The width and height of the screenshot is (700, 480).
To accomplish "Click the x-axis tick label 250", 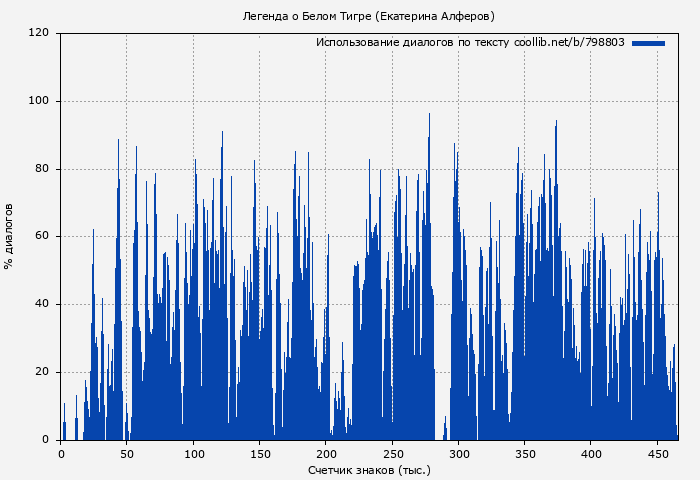I will (x=392, y=454).
